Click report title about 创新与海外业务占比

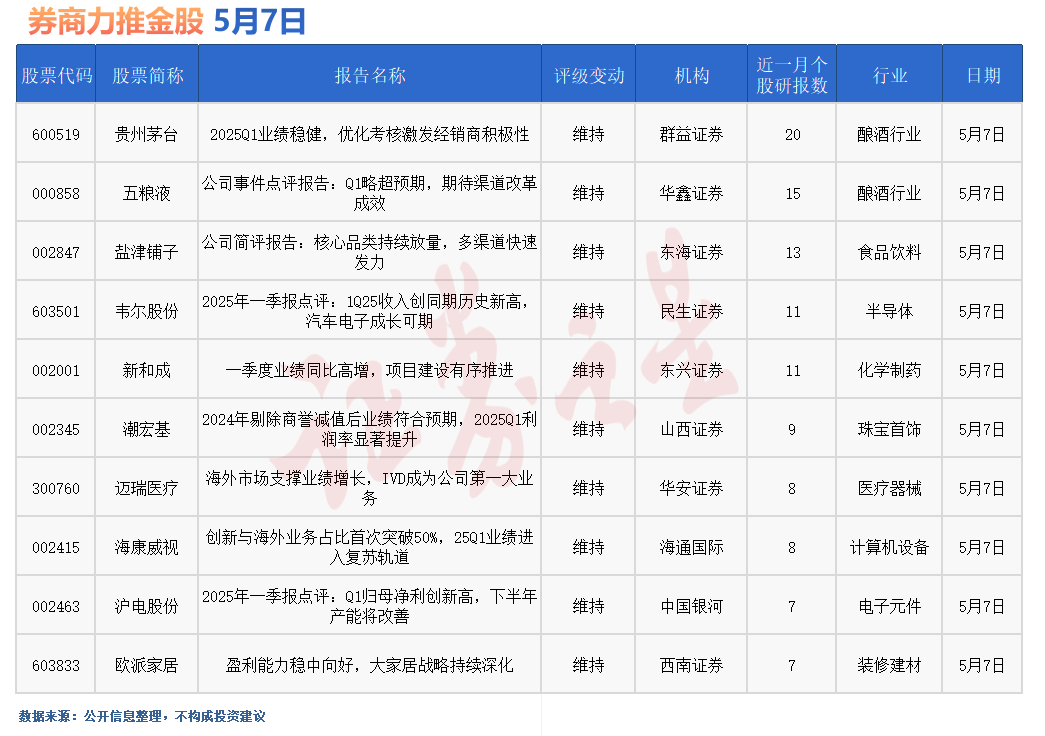tap(370, 547)
